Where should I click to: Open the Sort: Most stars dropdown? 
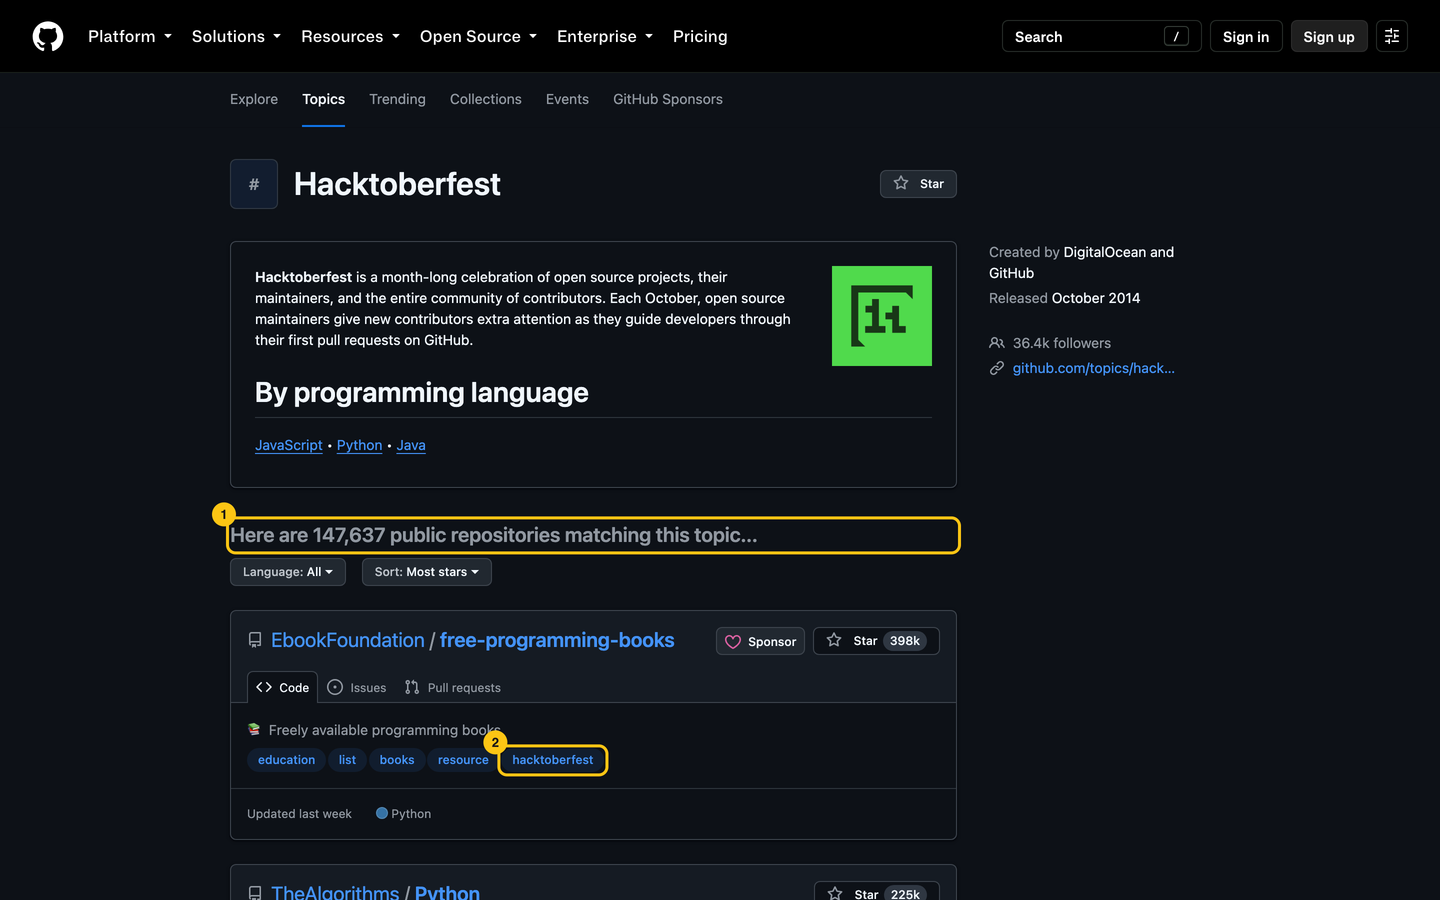pos(427,572)
